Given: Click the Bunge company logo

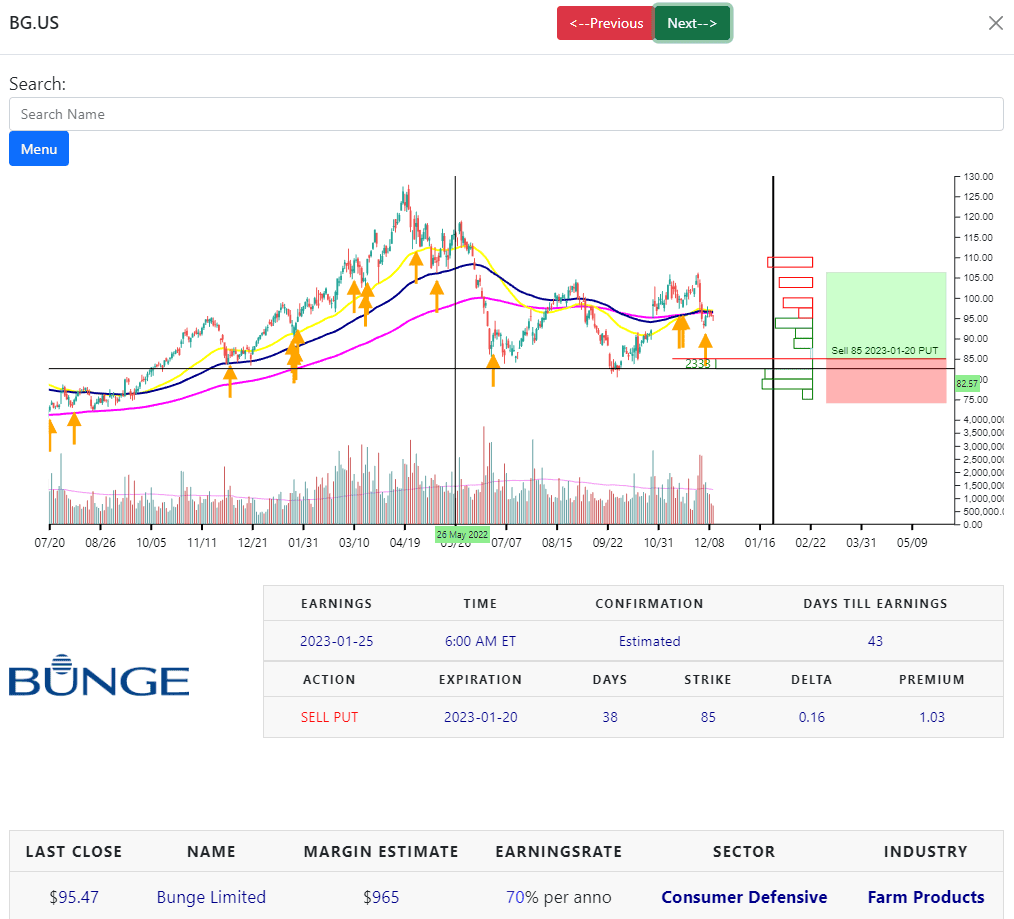Looking at the screenshot, I should click(99, 675).
